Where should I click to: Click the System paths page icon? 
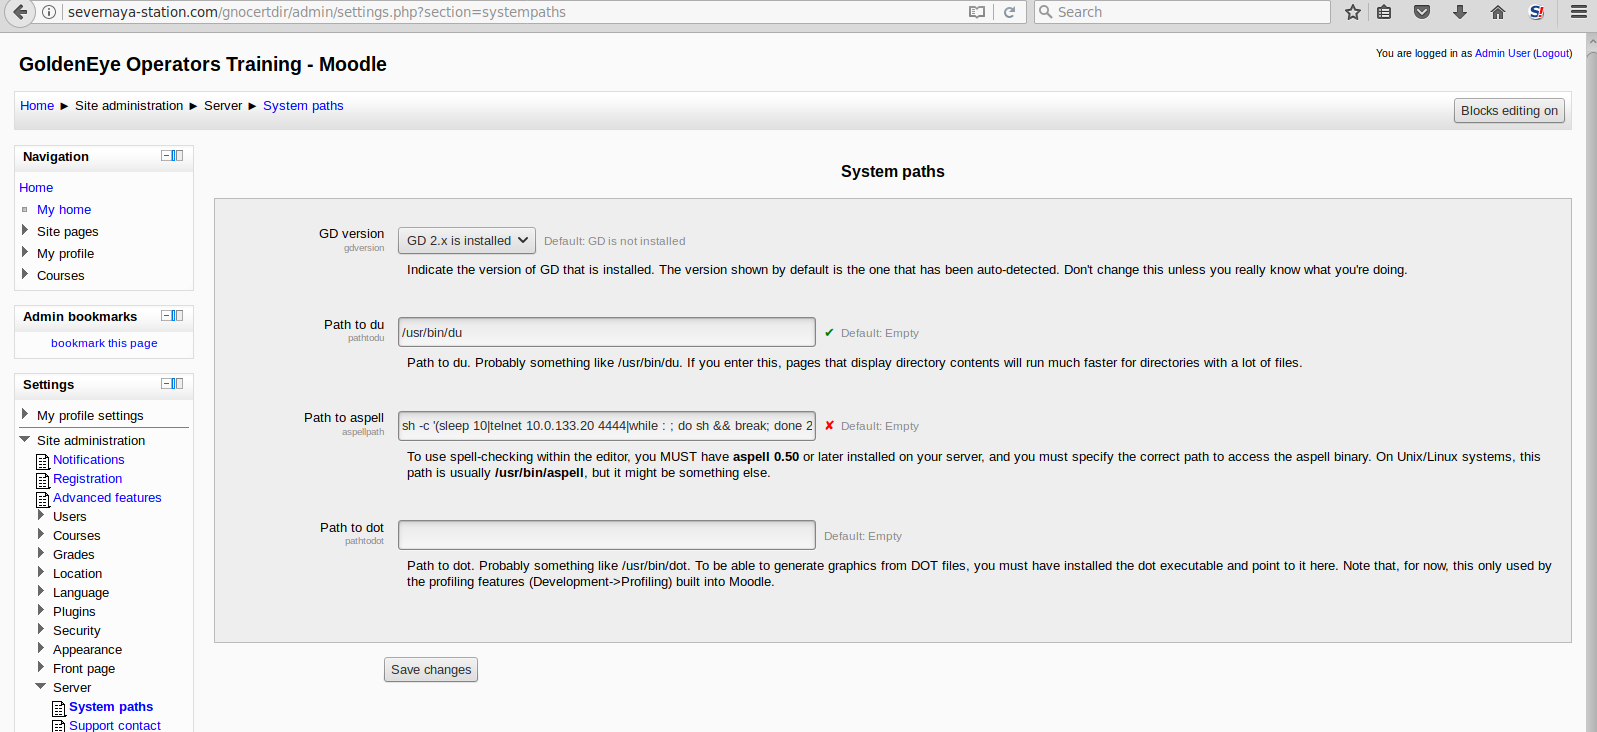59,708
